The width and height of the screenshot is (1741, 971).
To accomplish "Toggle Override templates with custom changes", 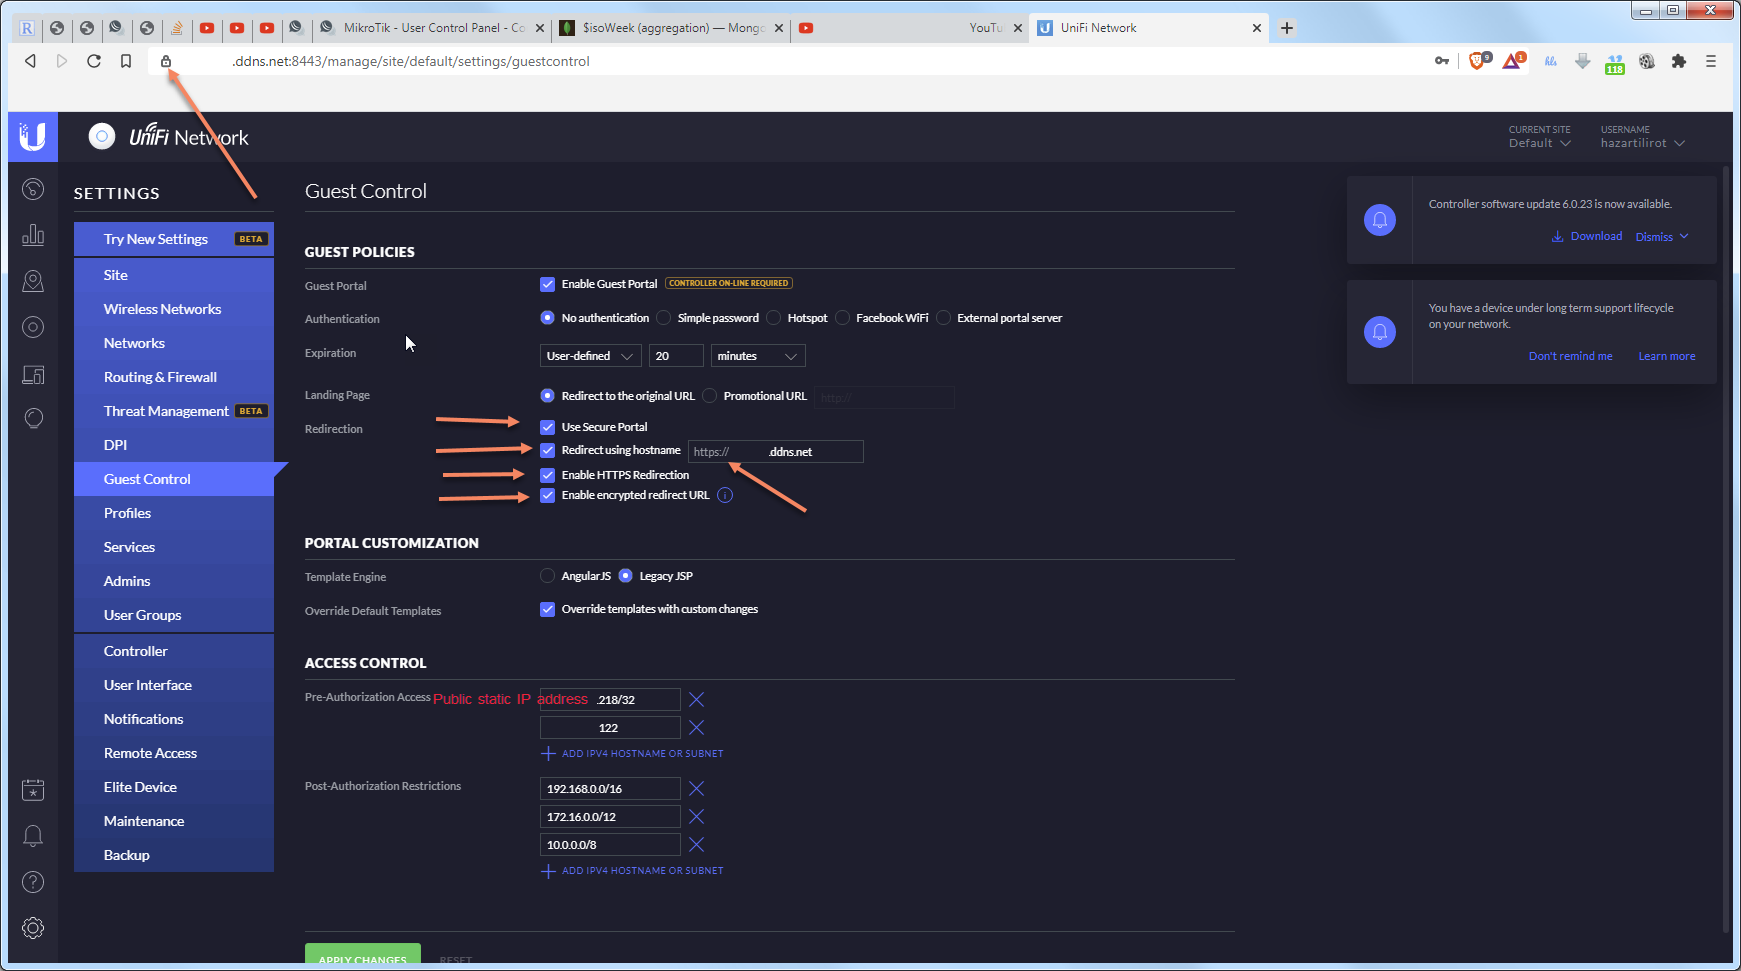I will pyautogui.click(x=547, y=609).
